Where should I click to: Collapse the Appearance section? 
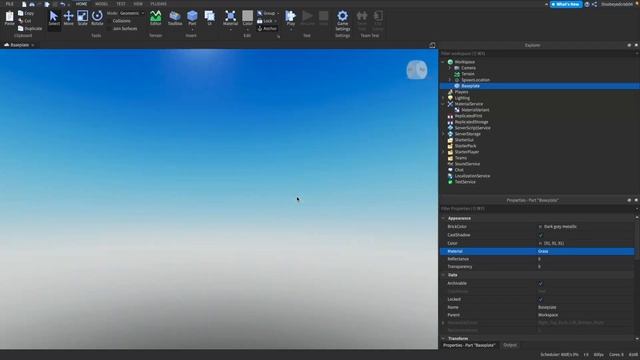point(443,218)
